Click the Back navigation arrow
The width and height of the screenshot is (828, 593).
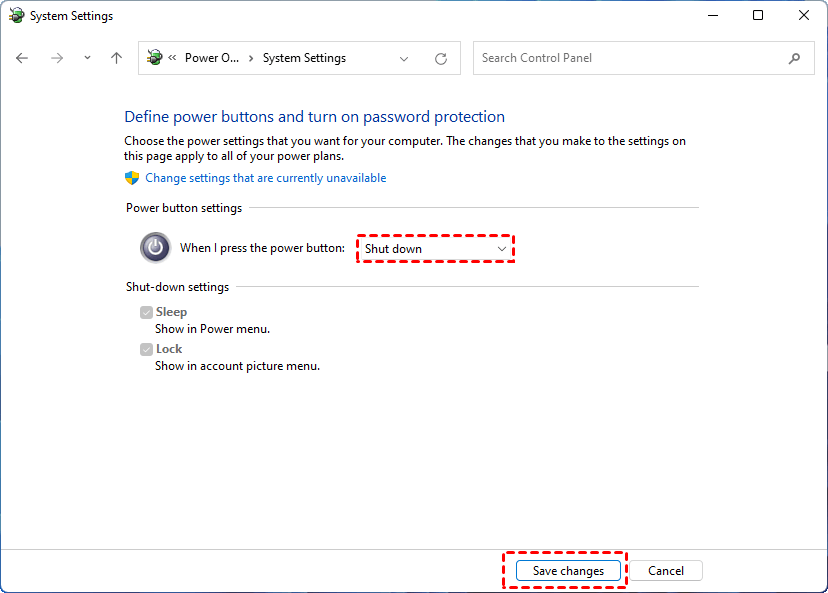point(23,58)
